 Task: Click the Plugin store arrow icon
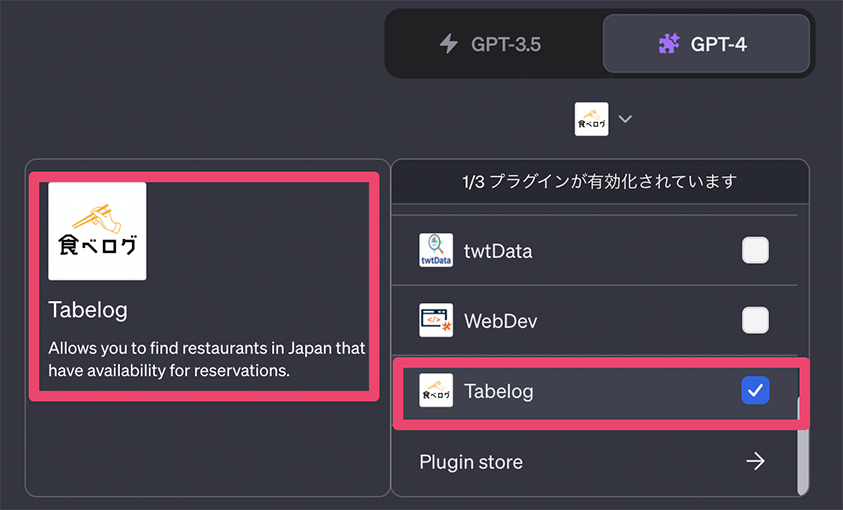point(755,461)
